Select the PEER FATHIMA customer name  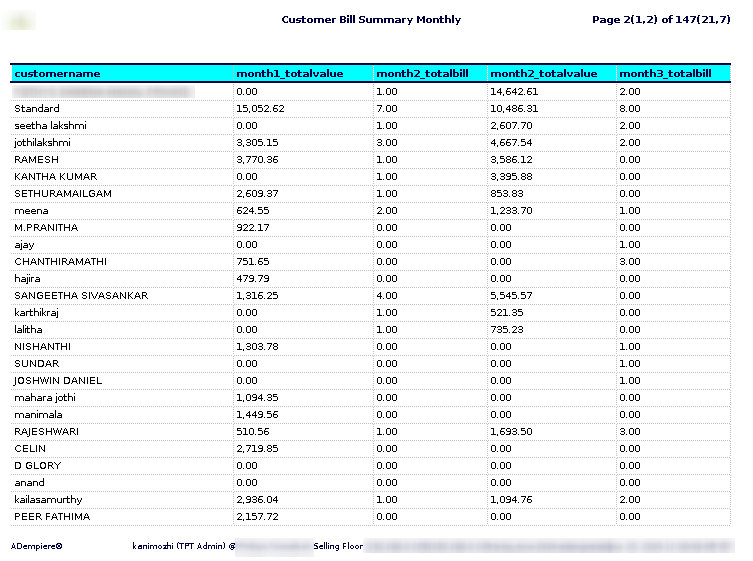tap(52, 517)
